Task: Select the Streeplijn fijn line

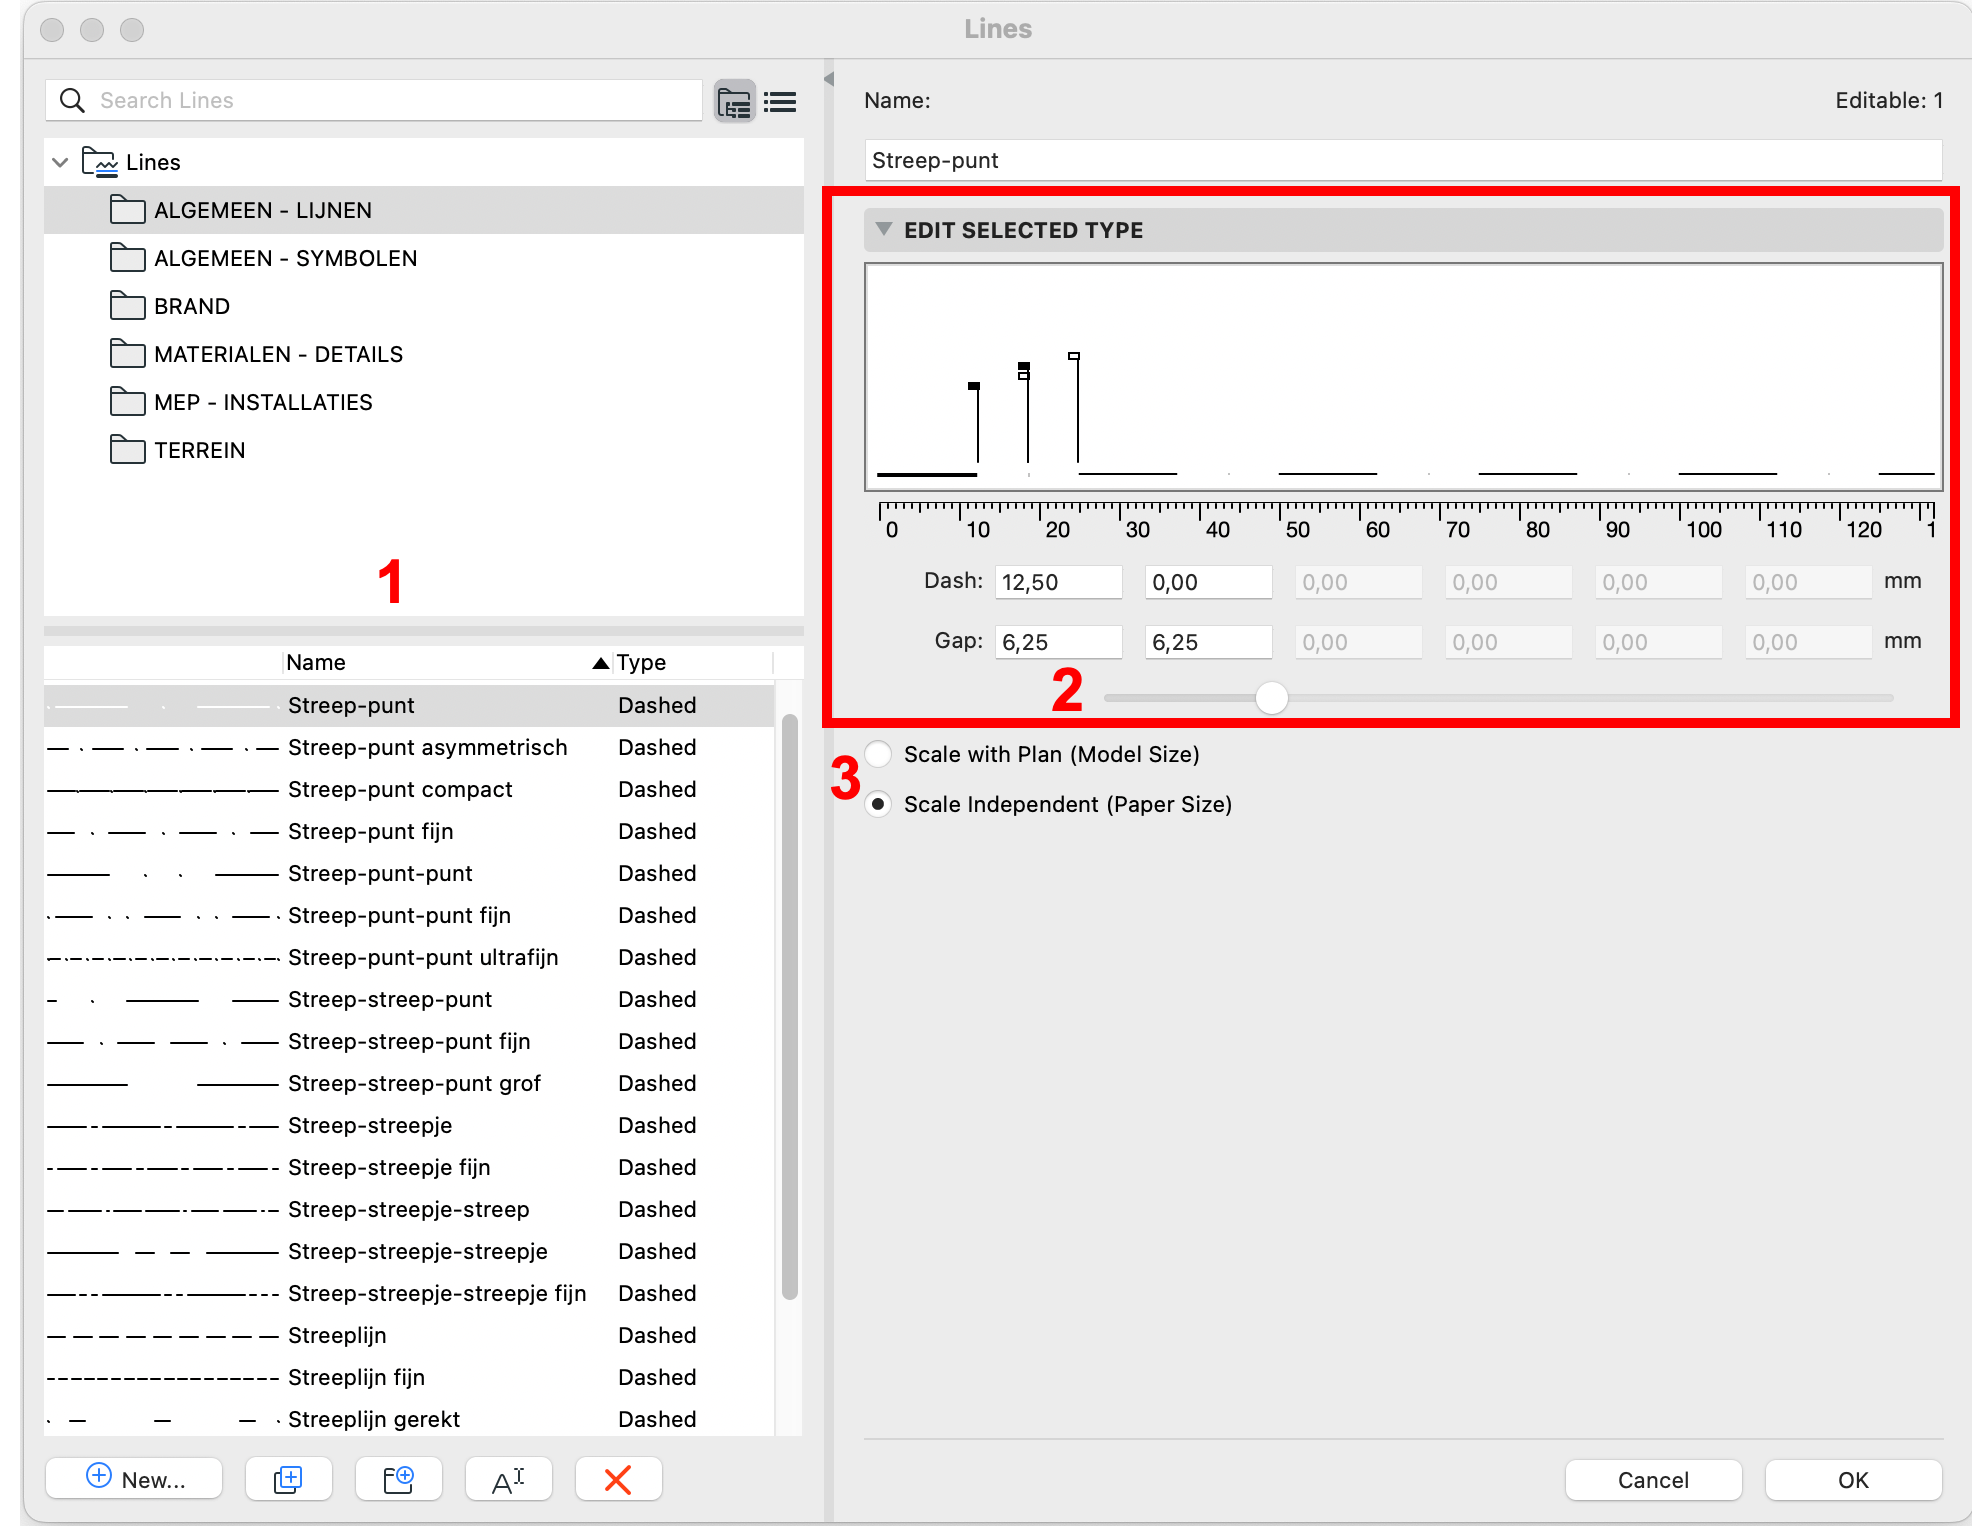Action: (409, 1377)
